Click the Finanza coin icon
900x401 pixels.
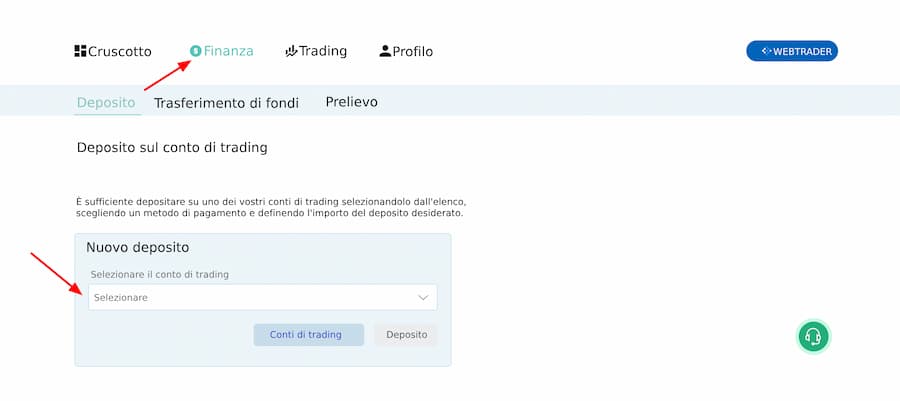(196, 51)
